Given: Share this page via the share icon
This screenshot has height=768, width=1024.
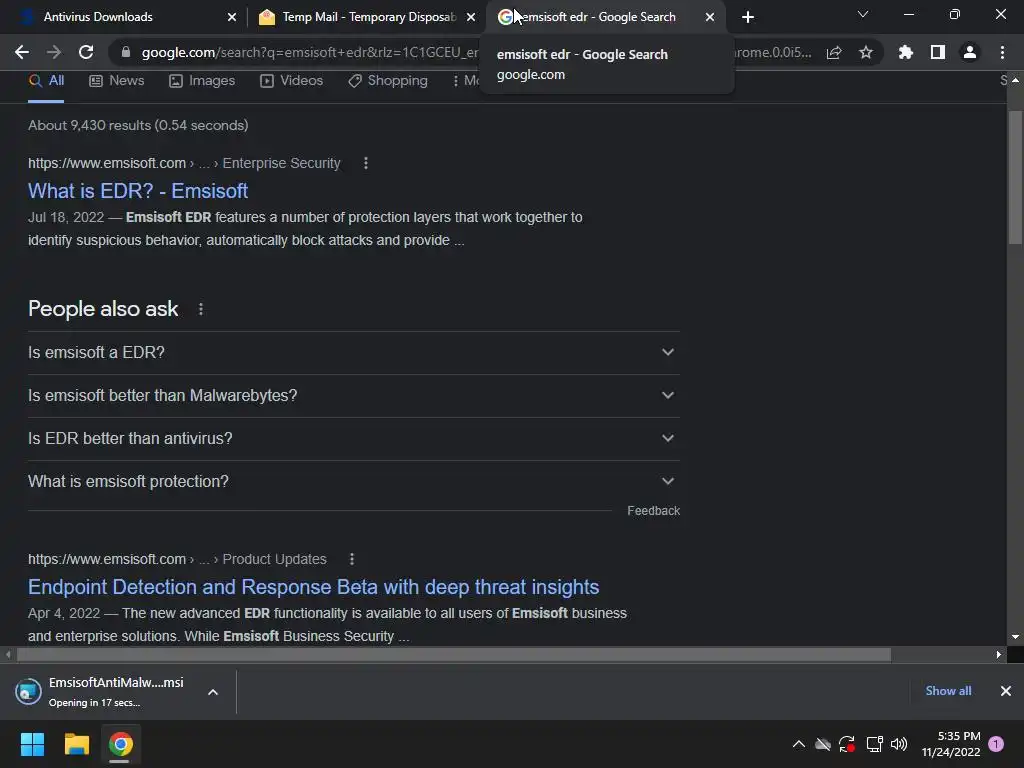Looking at the screenshot, I should 834,52.
